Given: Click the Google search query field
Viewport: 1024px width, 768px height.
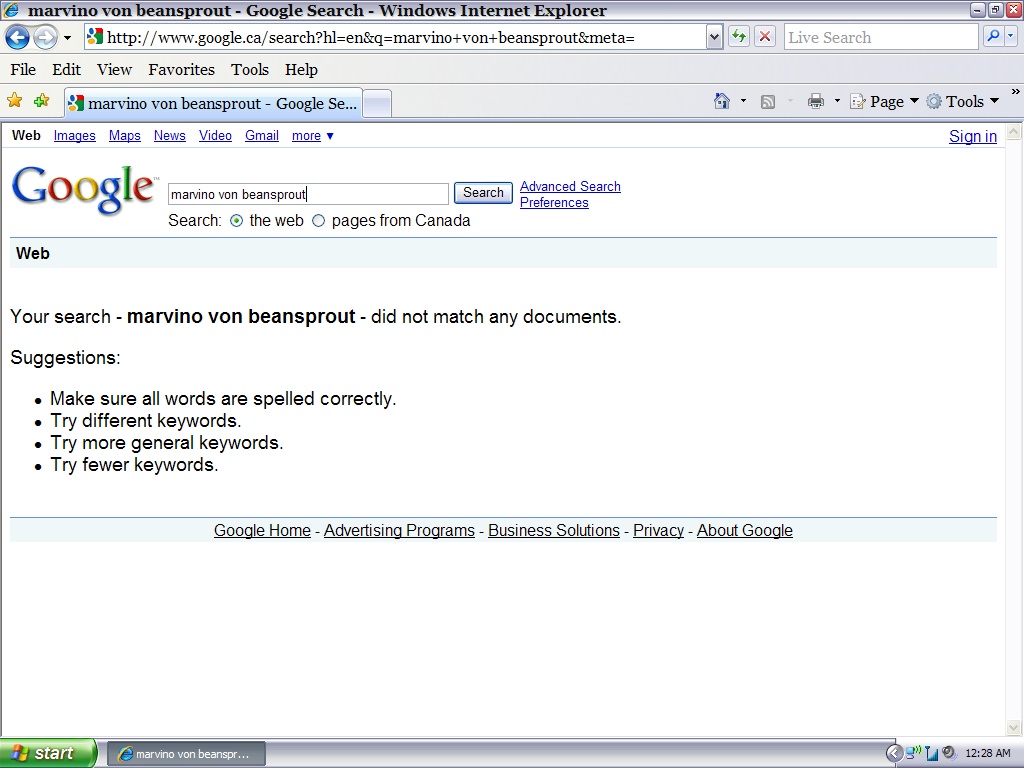Looking at the screenshot, I should 308,194.
